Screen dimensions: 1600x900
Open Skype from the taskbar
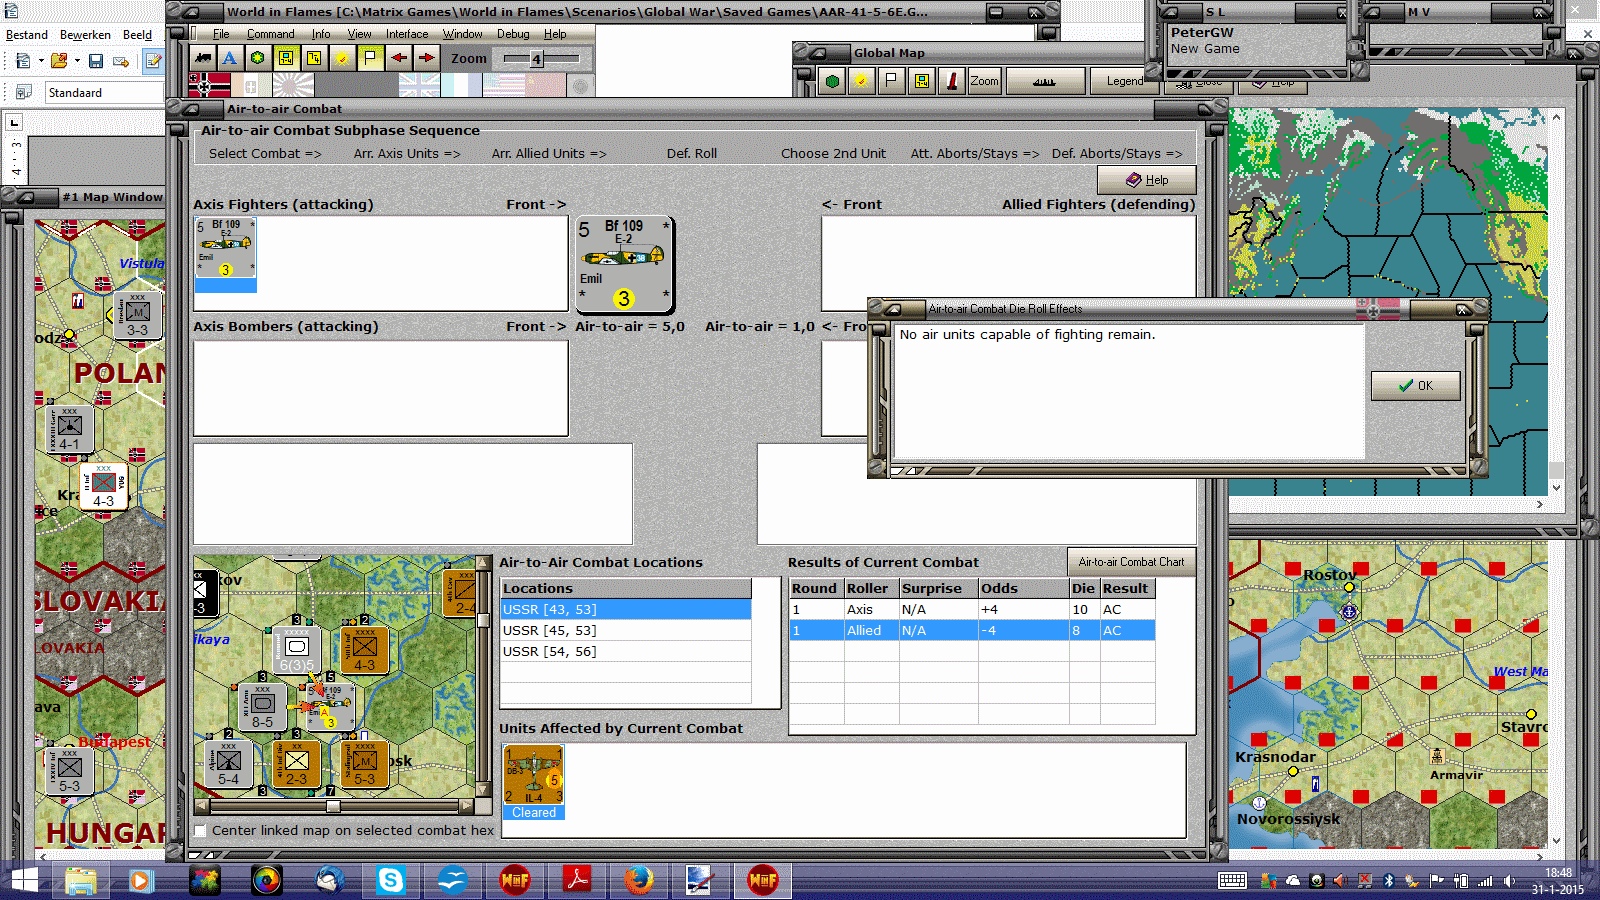tap(390, 880)
